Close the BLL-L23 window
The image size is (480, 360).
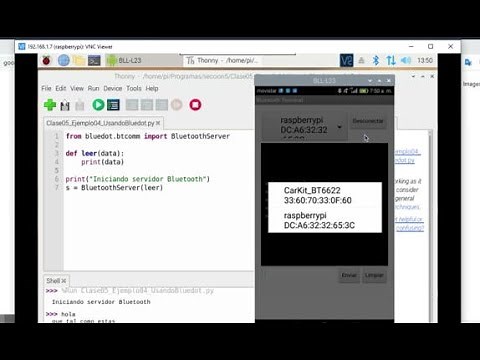(x=389, y=81)
